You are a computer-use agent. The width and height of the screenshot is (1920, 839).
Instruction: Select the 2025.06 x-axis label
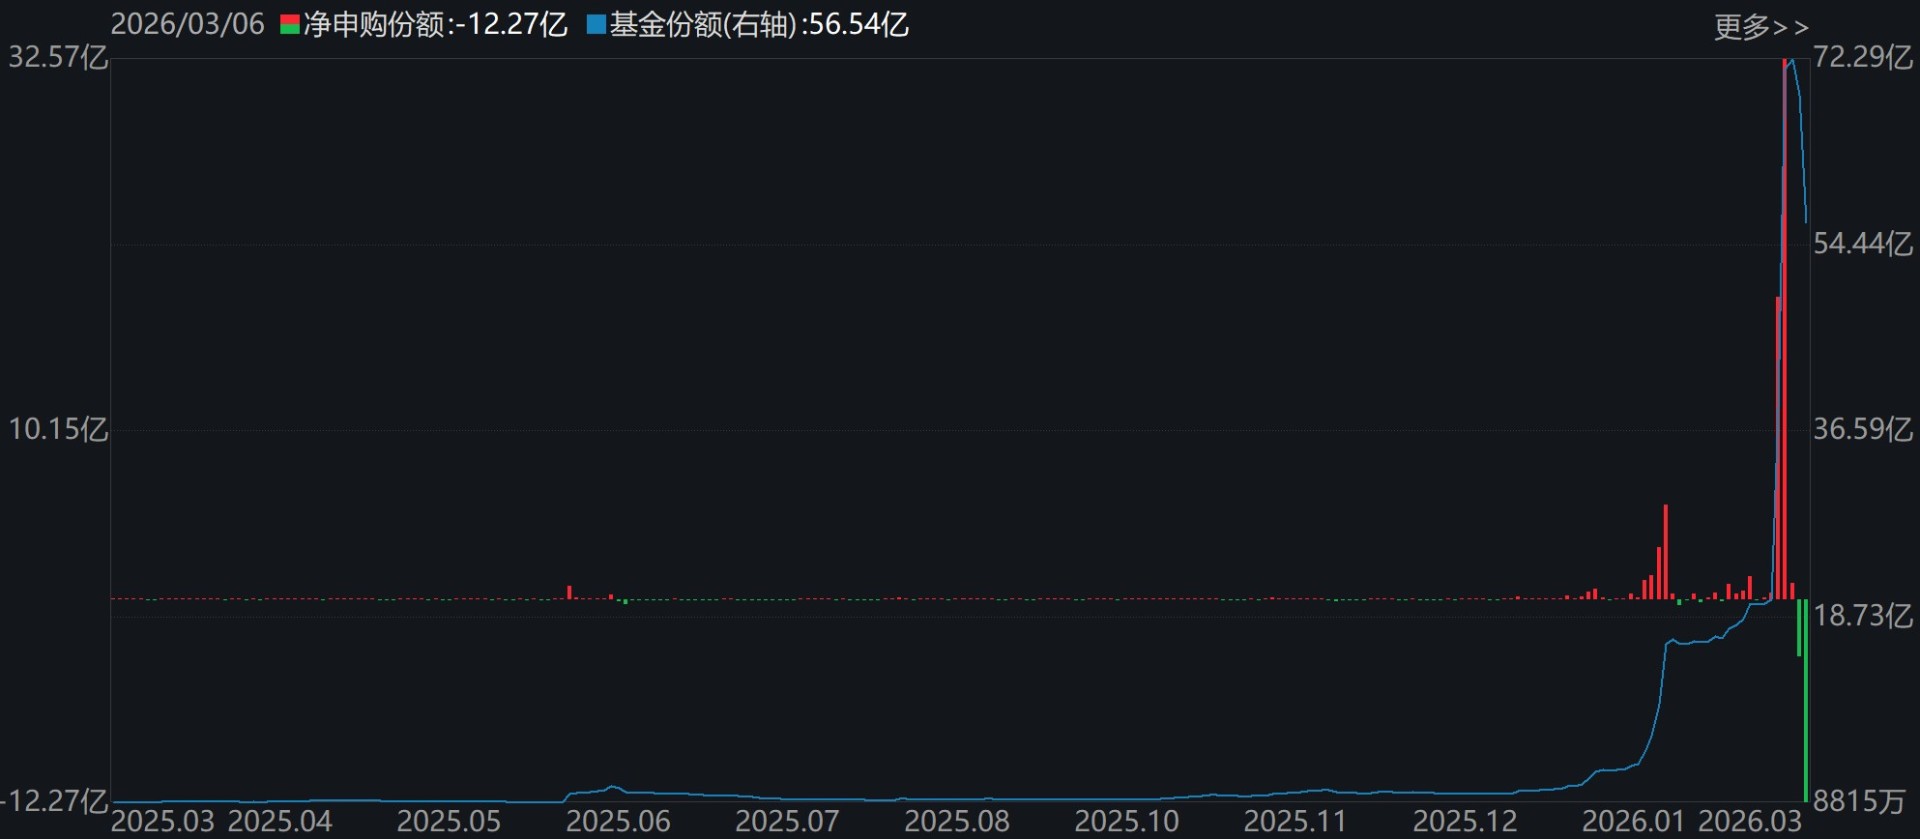(x=618, y=821)
